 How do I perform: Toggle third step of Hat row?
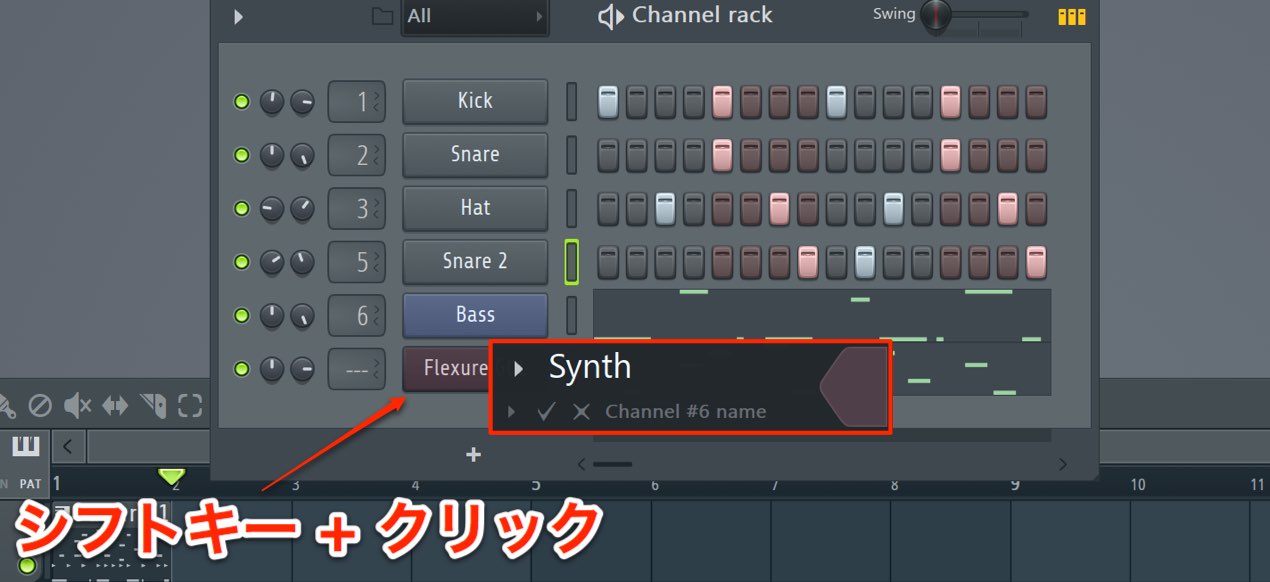point(665,208)
